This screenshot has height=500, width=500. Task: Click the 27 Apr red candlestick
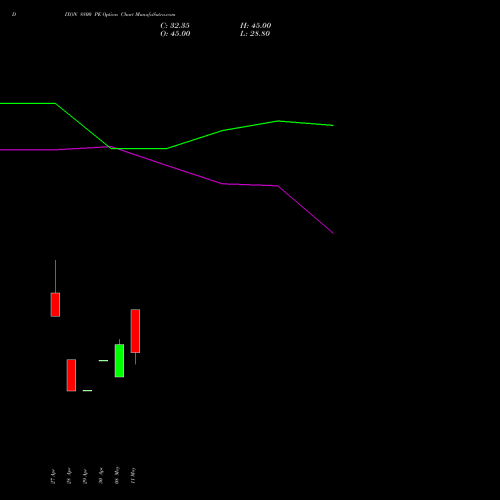[x=55, y=304]
